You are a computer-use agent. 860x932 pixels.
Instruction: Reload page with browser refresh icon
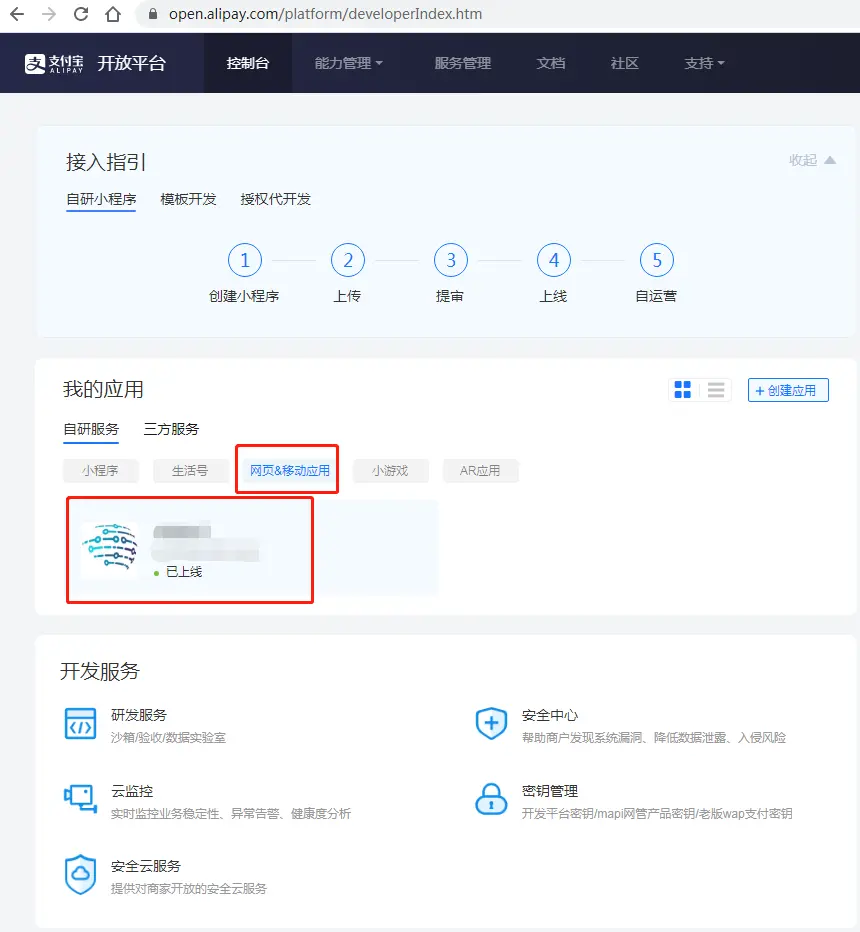tap(81, 14)
